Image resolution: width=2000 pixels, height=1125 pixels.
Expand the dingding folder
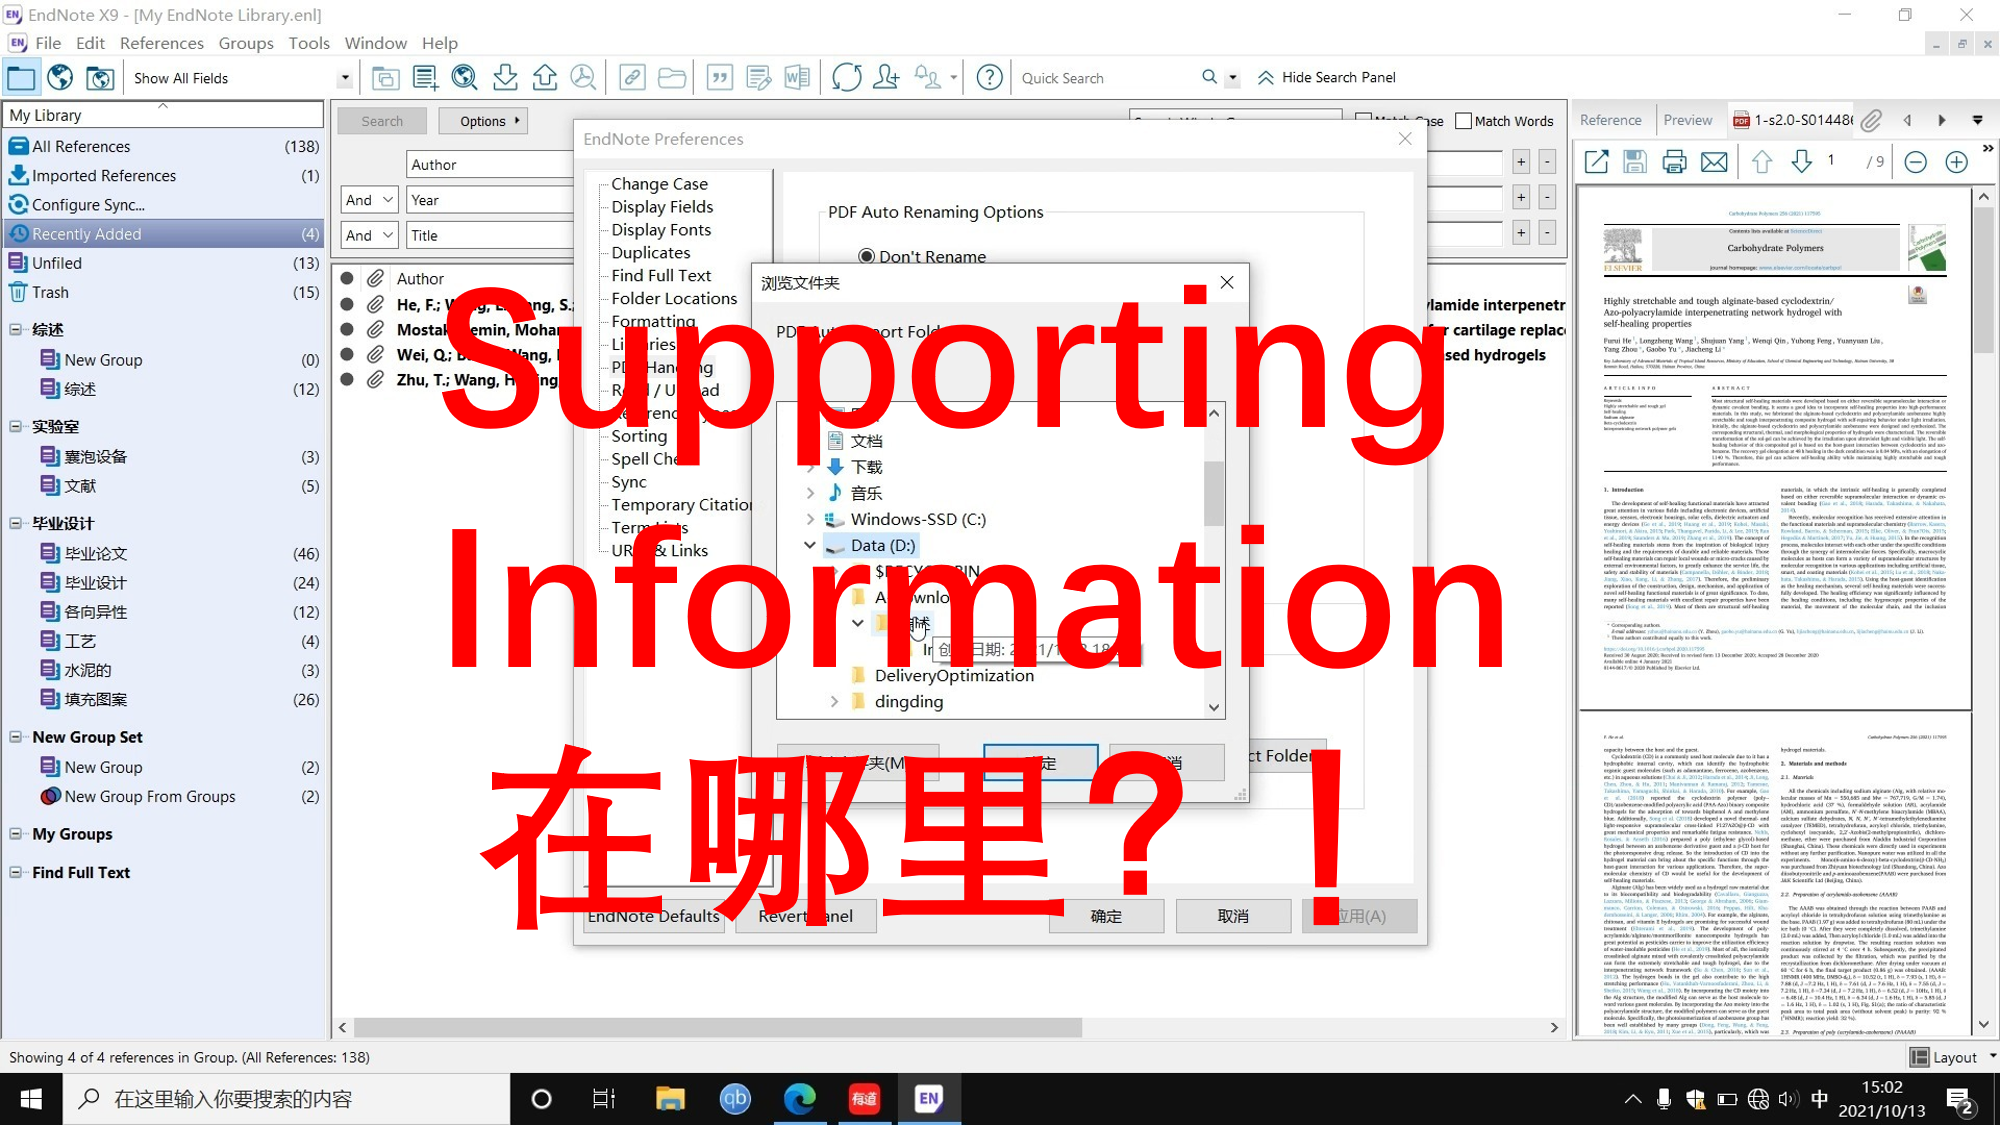[836, 701]
